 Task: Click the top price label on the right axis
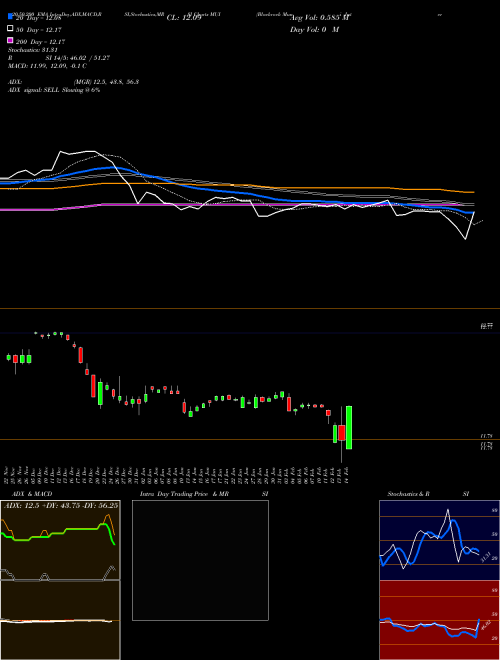tap(487, 326)
